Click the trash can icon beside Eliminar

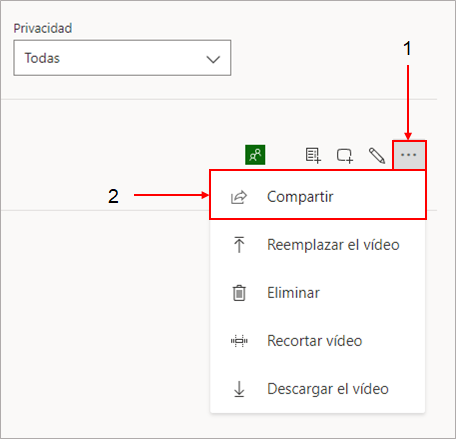click(x=239, y=293)
